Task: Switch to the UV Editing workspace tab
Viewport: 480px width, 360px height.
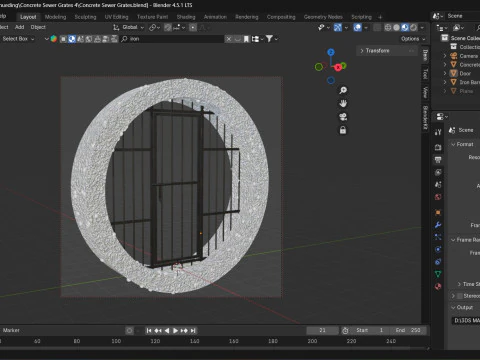Action: click(x=116, y=17)
